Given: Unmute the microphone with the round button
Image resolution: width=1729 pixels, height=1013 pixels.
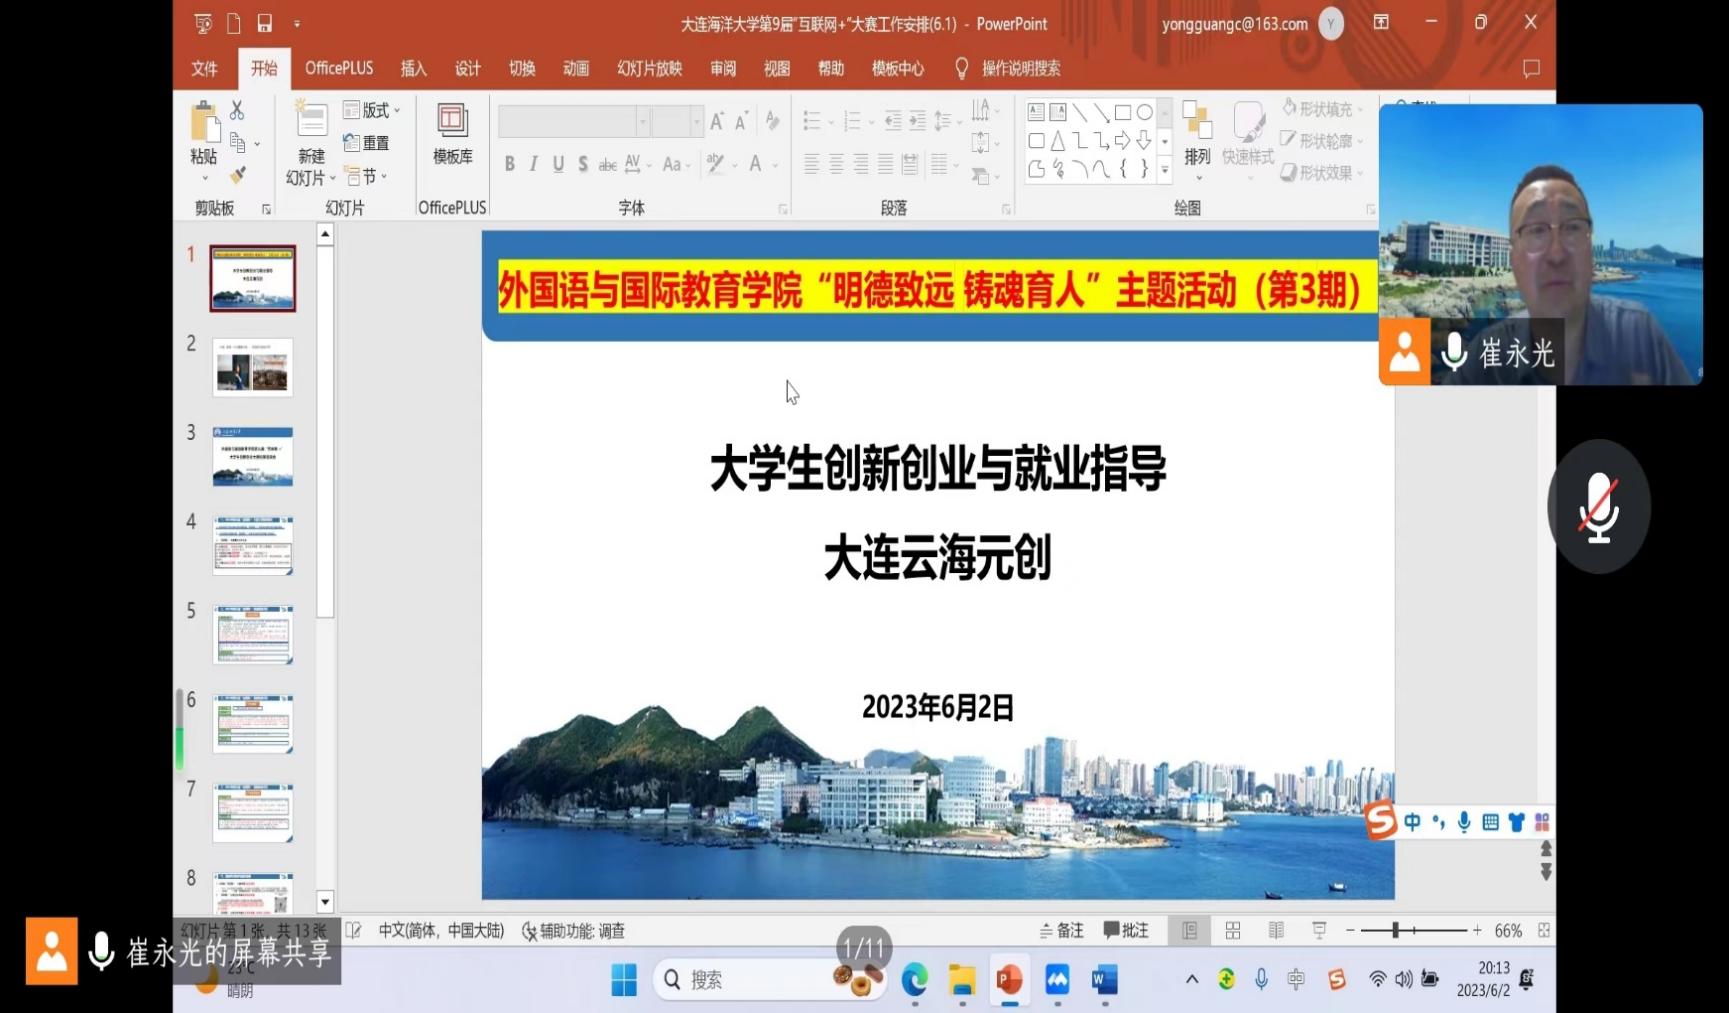Looking at the screenshot, I should (x=1598, y=506).
